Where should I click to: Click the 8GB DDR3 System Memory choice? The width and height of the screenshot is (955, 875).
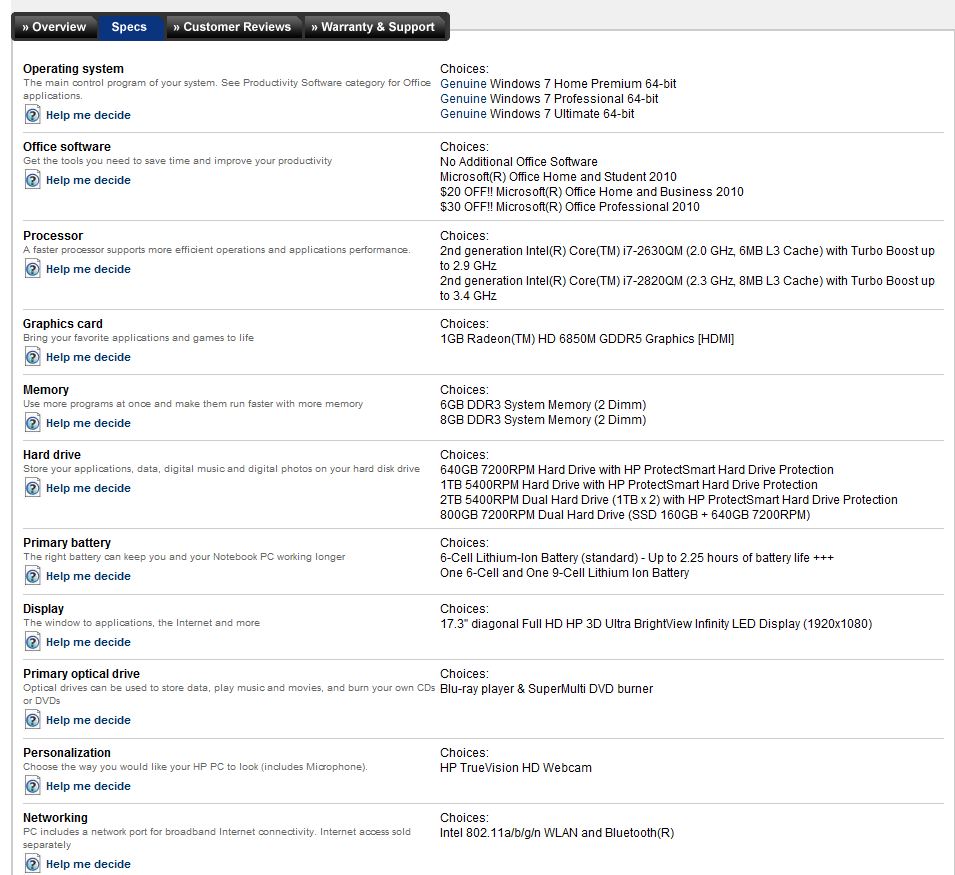pyautogui.click(x=543, y=420)
